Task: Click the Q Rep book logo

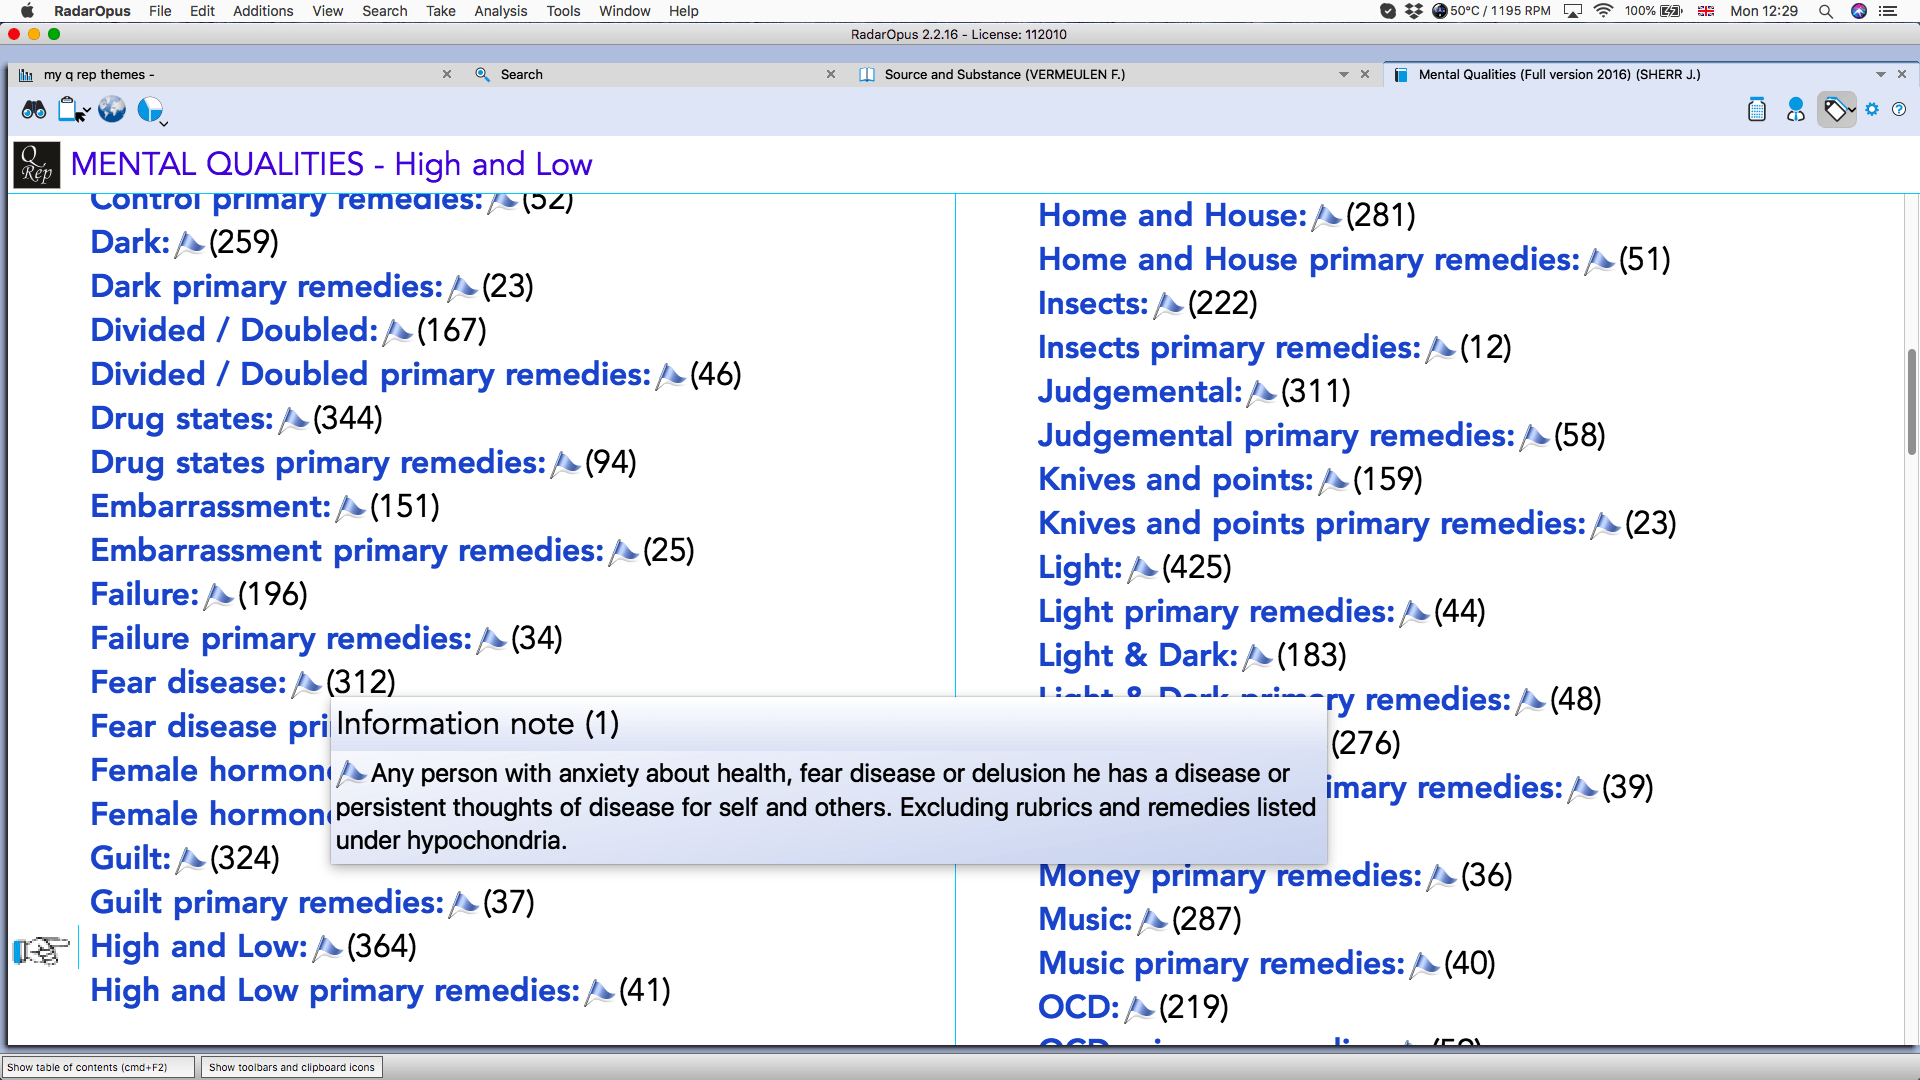Action: (x=37, y=165)
